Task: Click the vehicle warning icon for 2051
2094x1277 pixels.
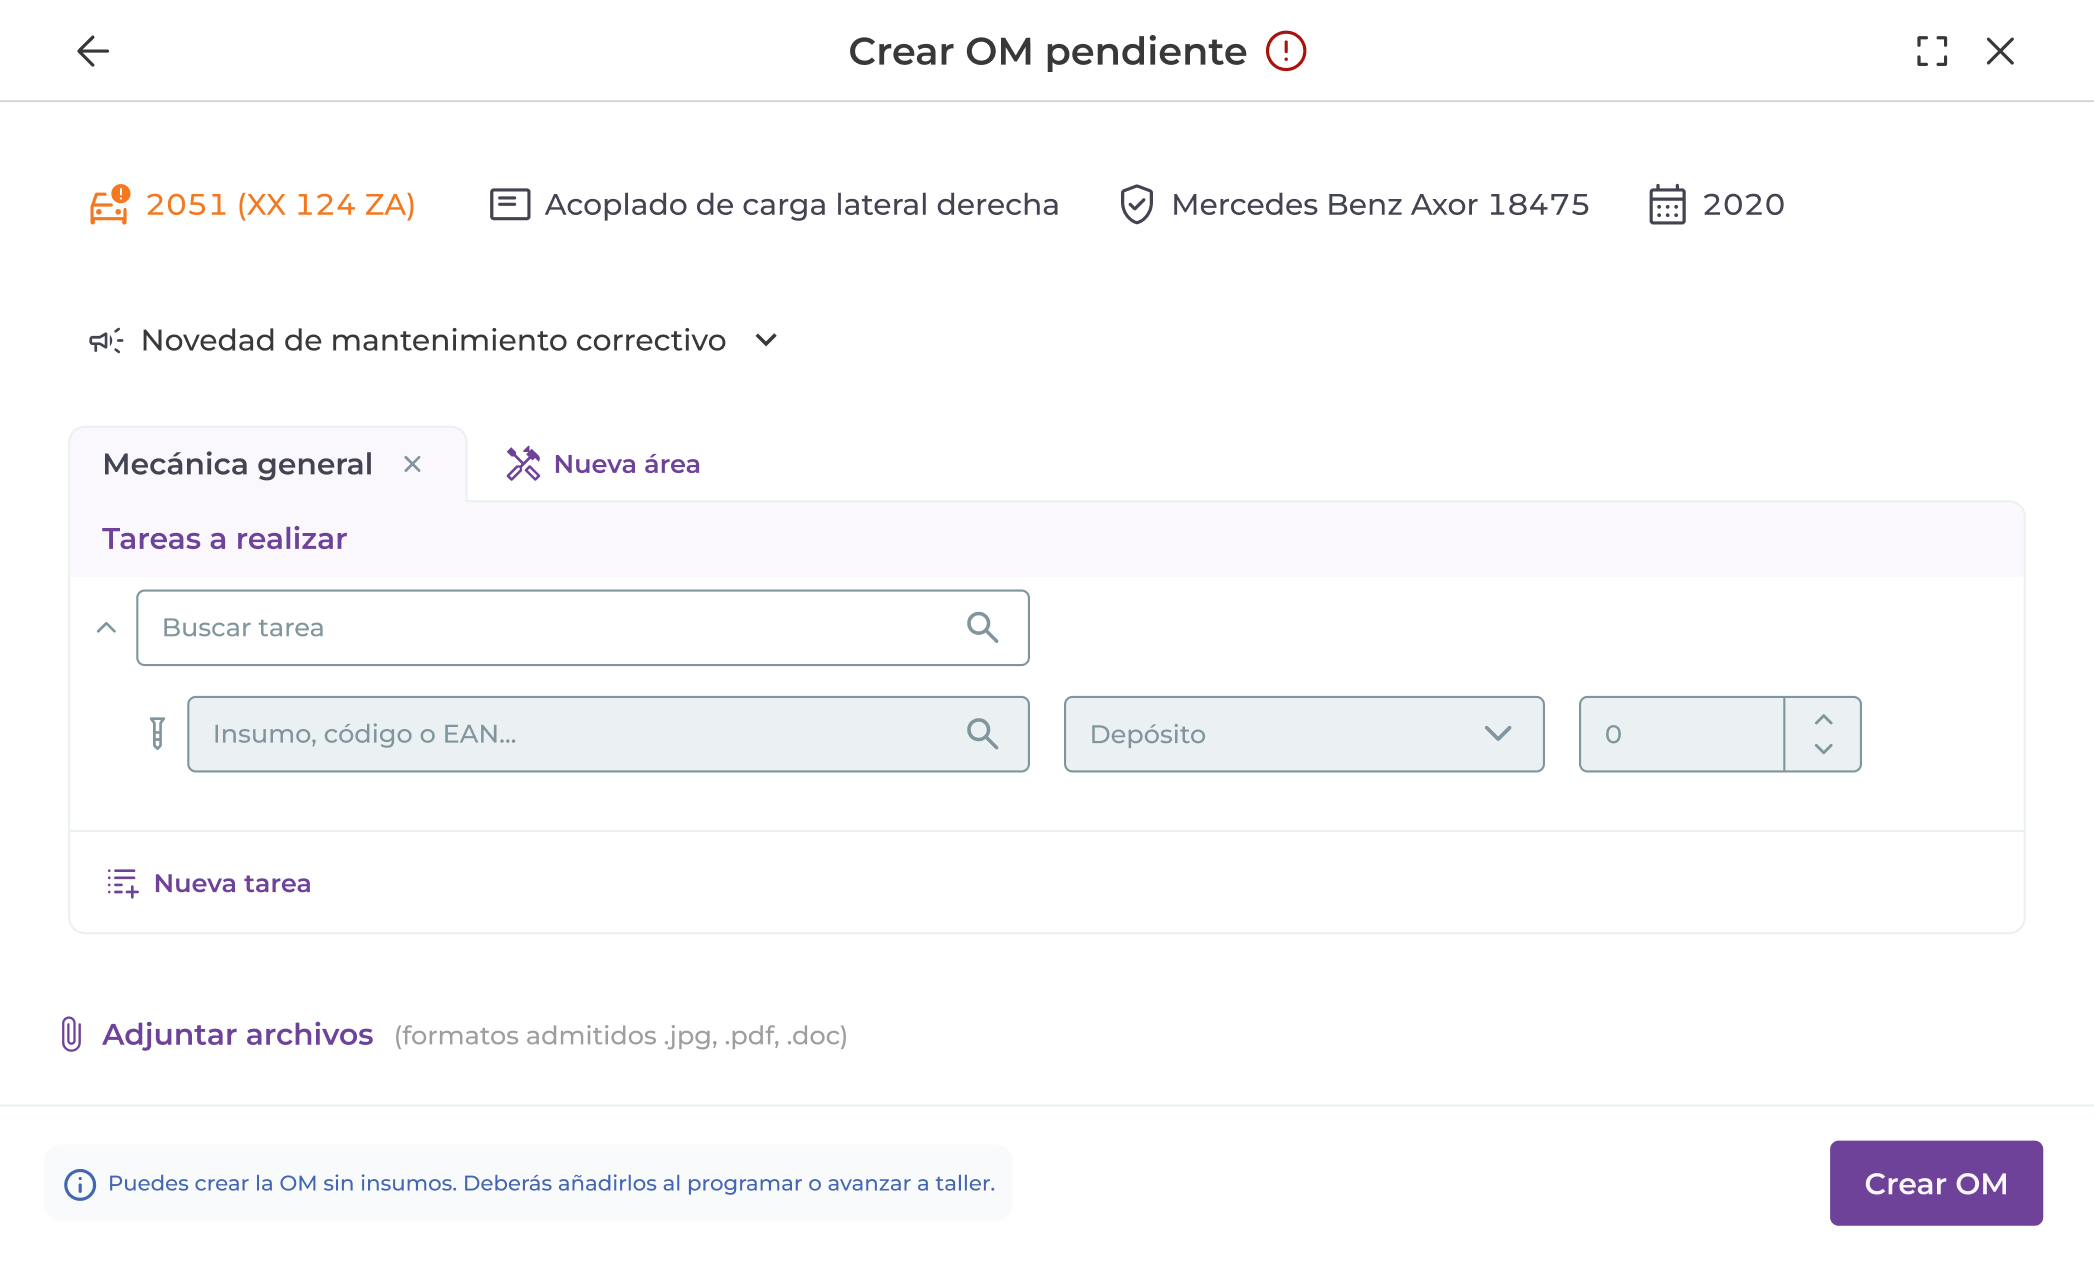Action: click(109, 205)
